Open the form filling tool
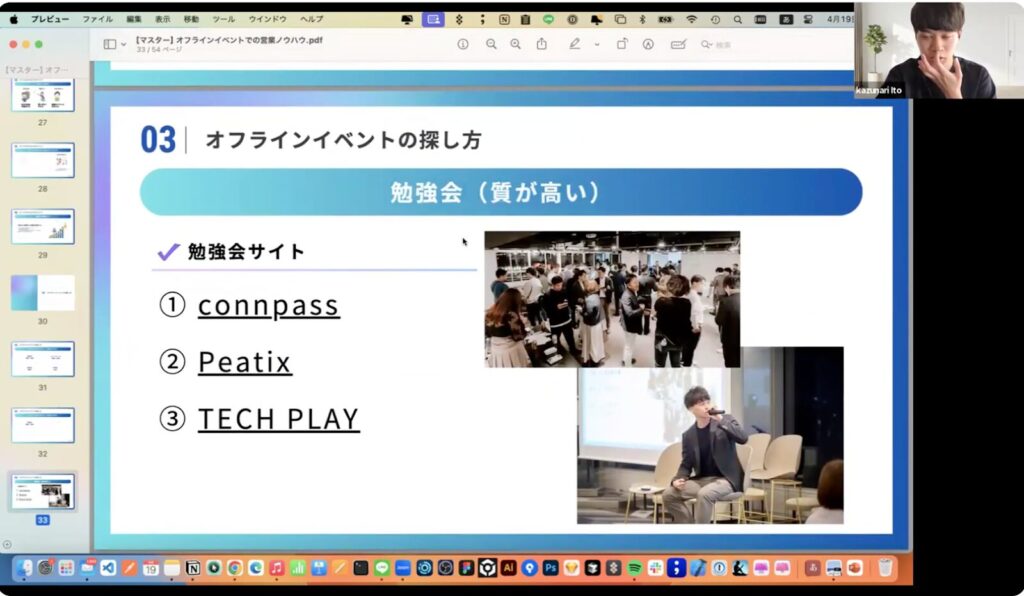 tap(678, 44)
